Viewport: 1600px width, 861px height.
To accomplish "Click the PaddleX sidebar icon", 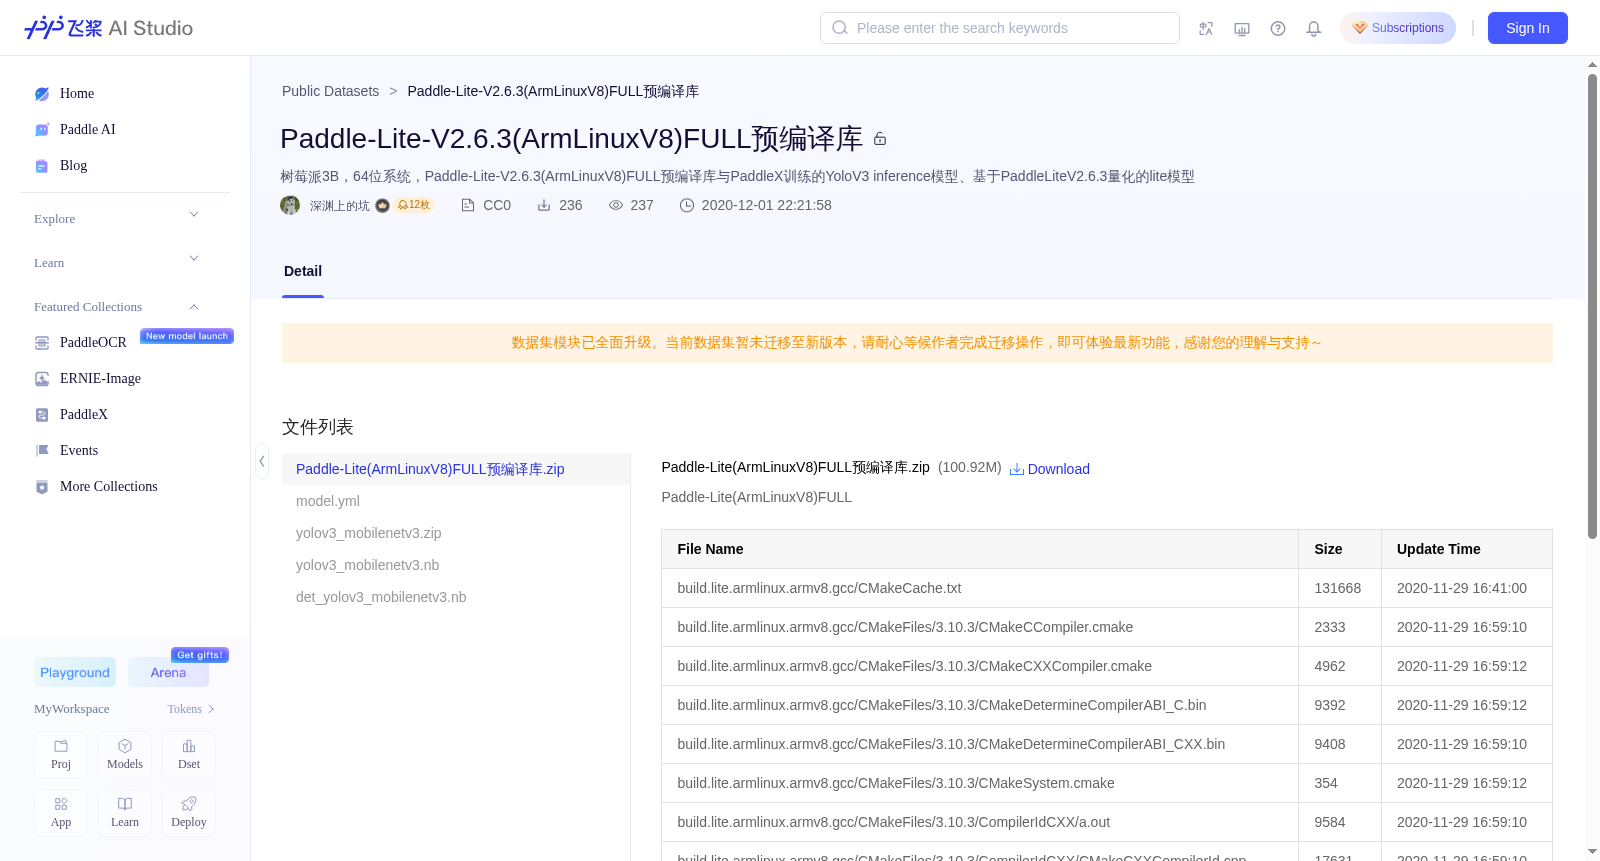I will point(42,415).
